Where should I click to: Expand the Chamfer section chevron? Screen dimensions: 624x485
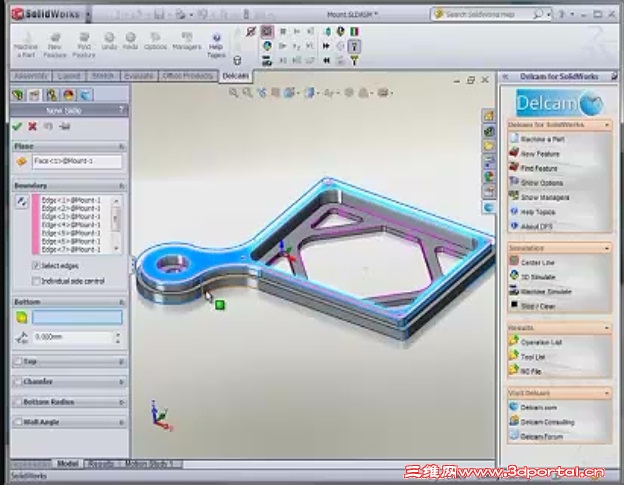pyautogui.click(x=122, y=382)
